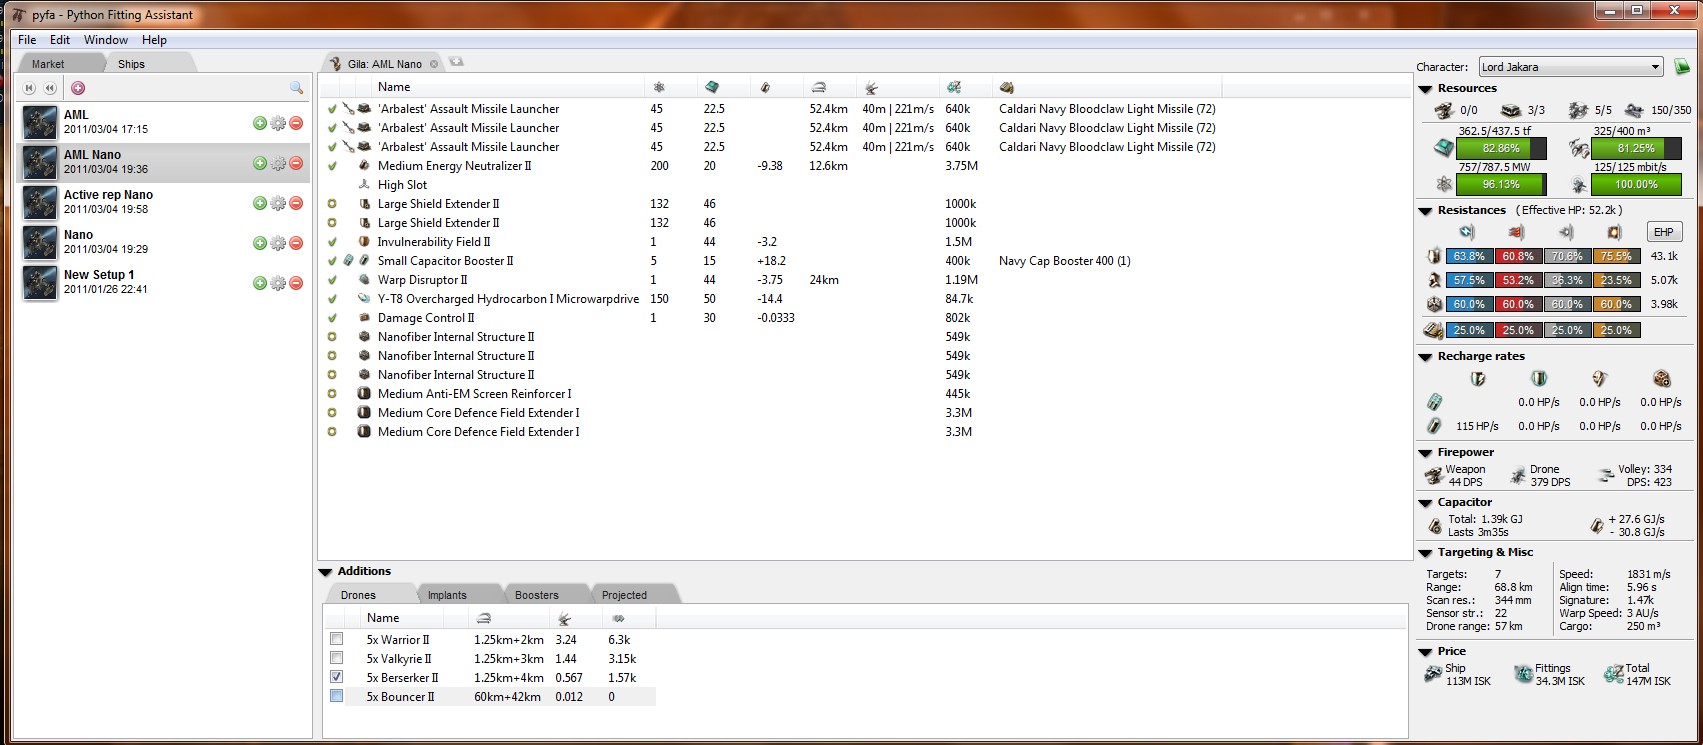Click the damage pattern icon beside 25.0% row
1703x745 pixels.
pos(1433,330)
